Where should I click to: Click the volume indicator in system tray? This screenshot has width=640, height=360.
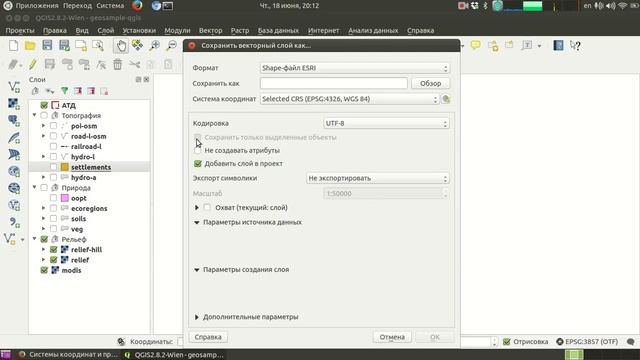[x=611, y=6]
